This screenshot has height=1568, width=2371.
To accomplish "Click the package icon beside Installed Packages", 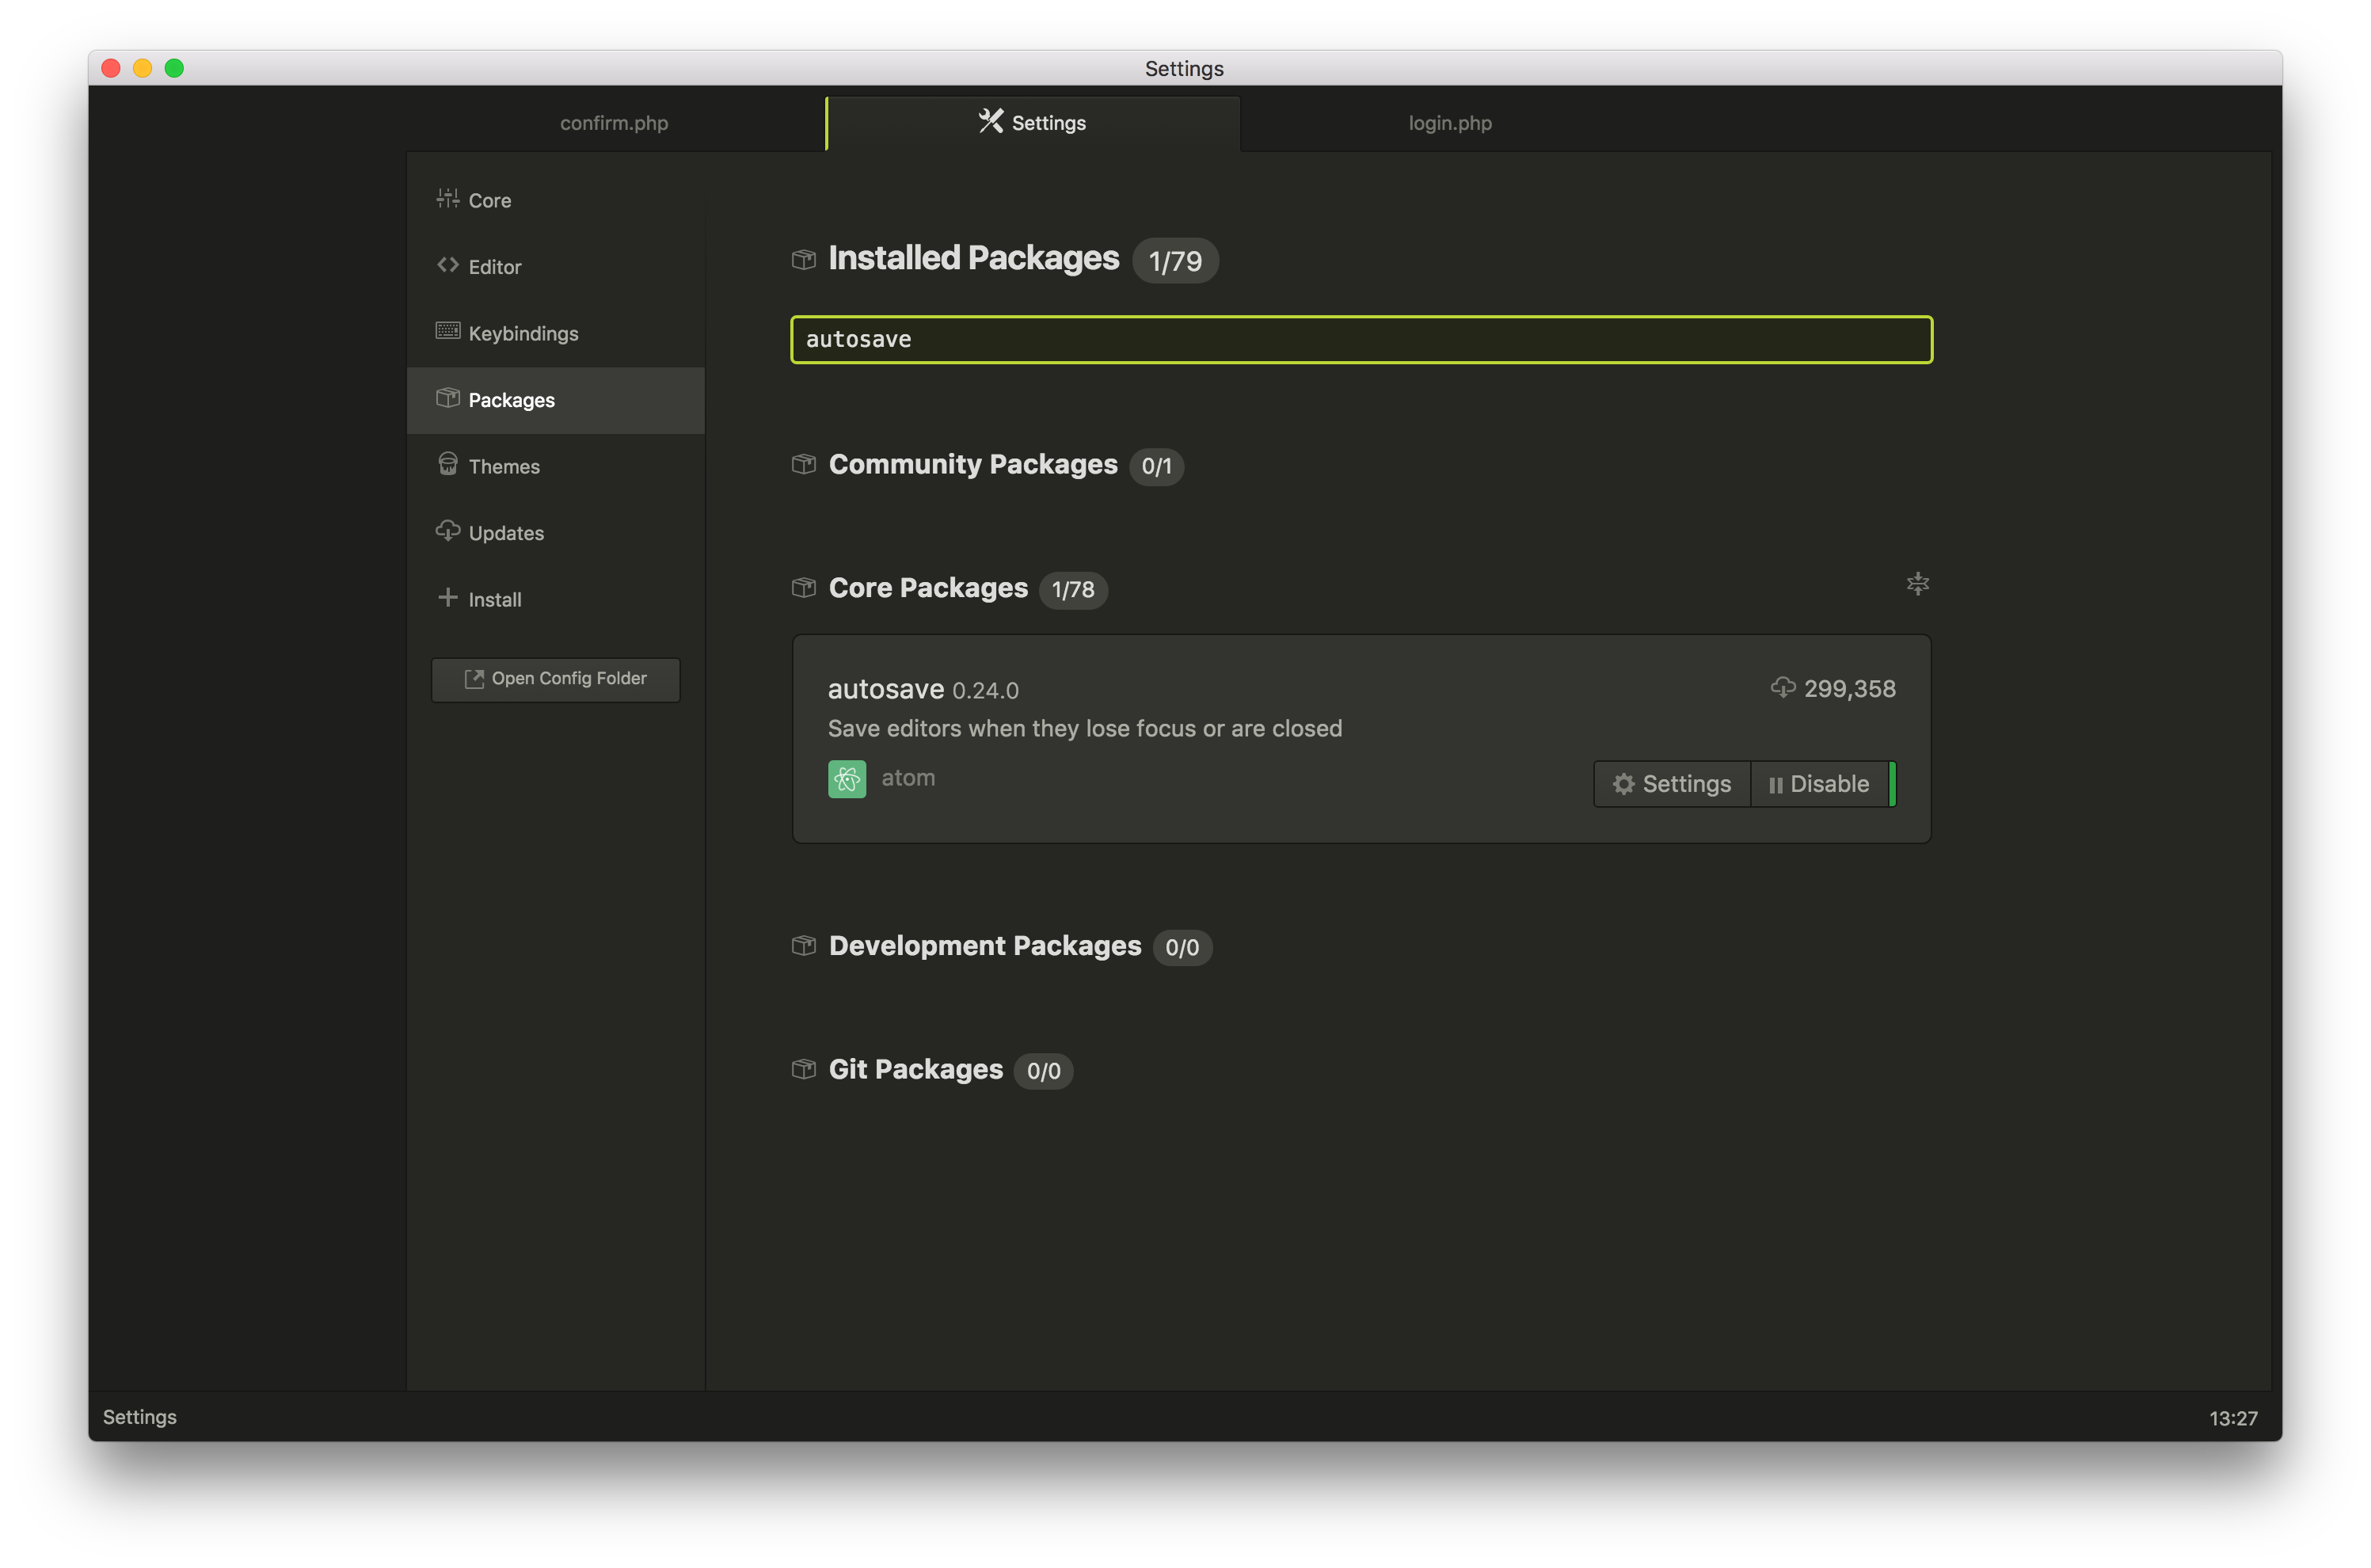I will click(803, 258).
